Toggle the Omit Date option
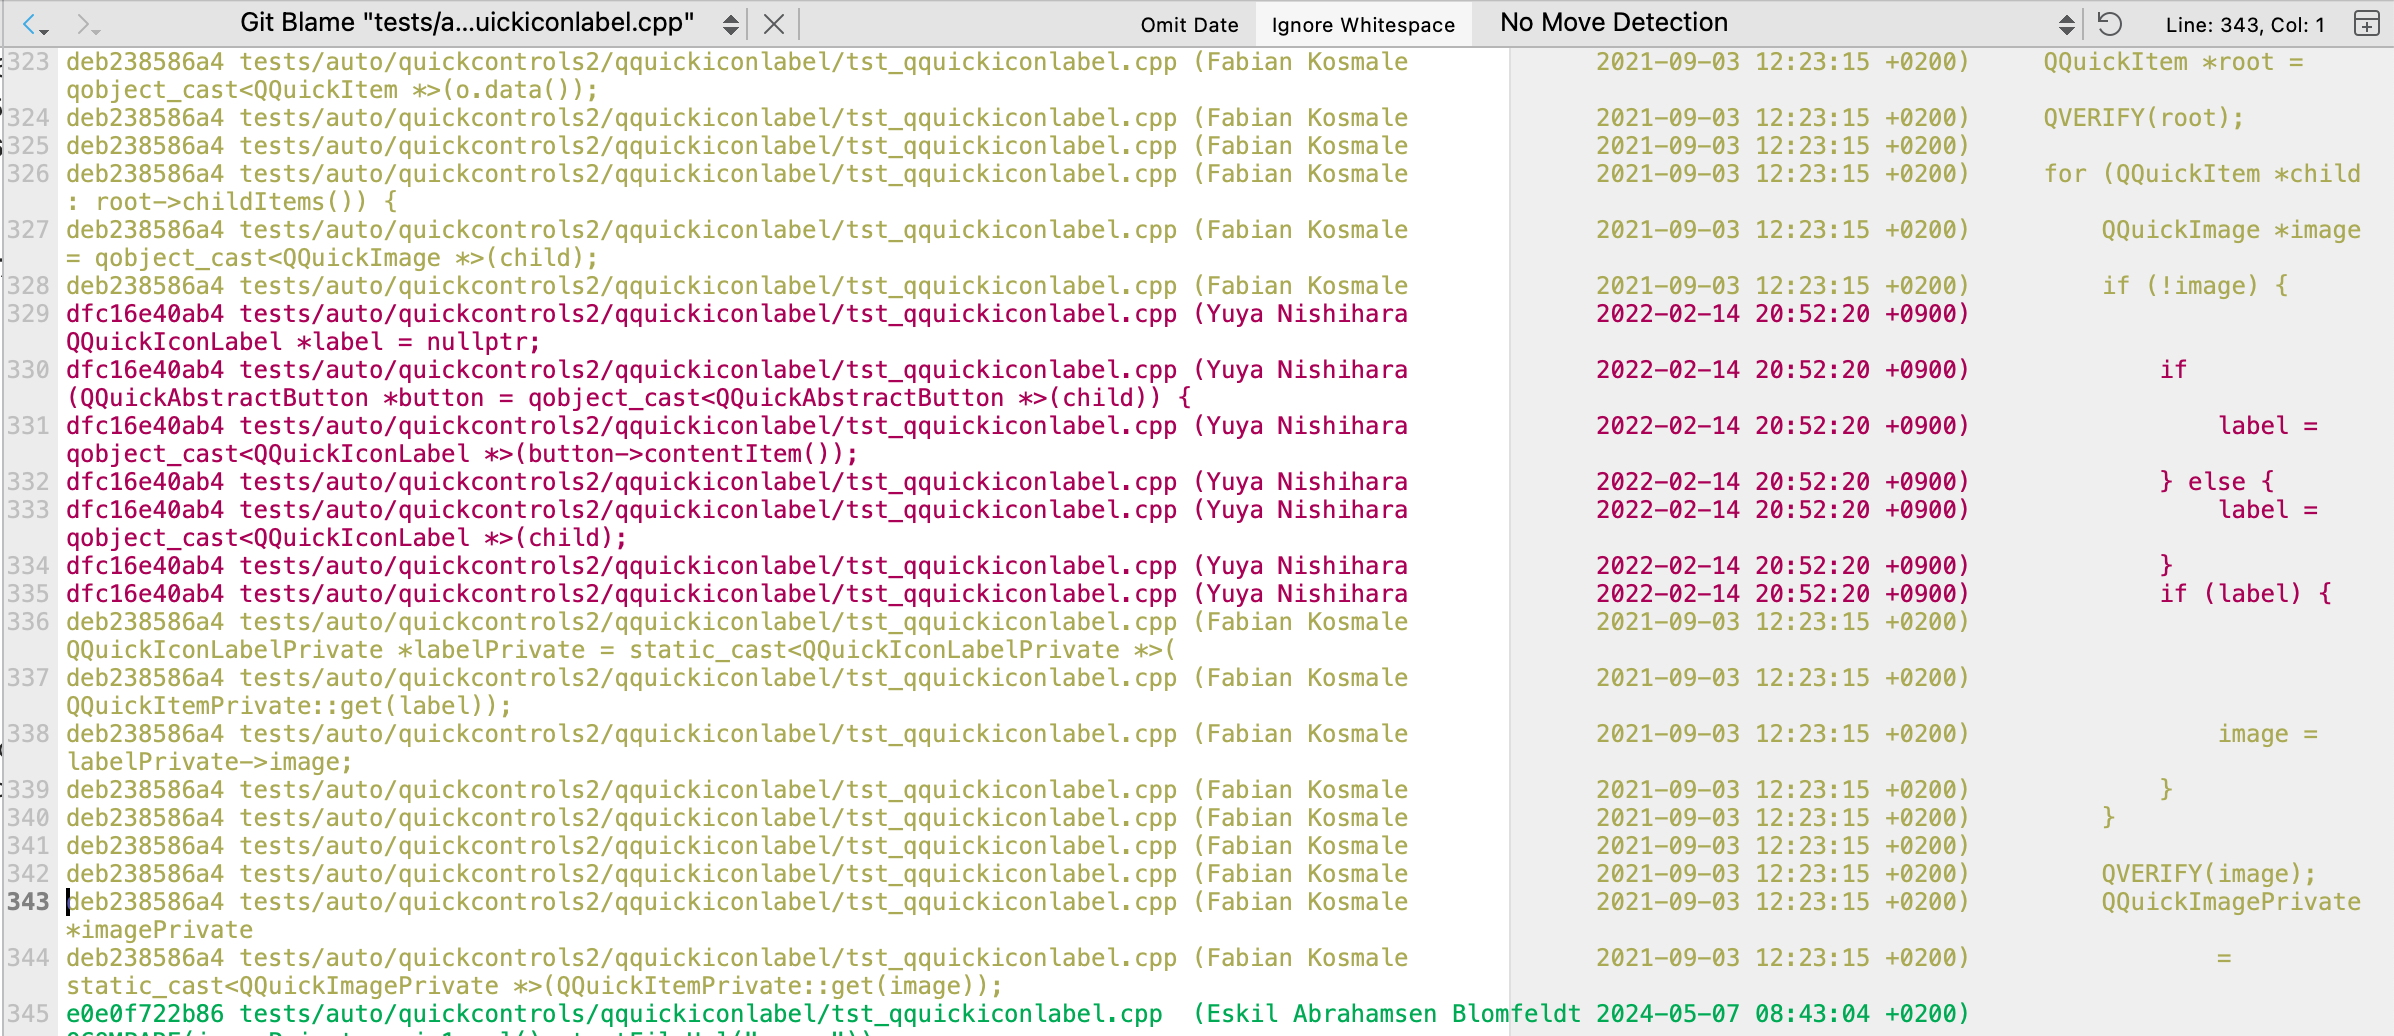Viewport: 2394px width, 1036px height. pyautogui.click(x=1189, y=25)
